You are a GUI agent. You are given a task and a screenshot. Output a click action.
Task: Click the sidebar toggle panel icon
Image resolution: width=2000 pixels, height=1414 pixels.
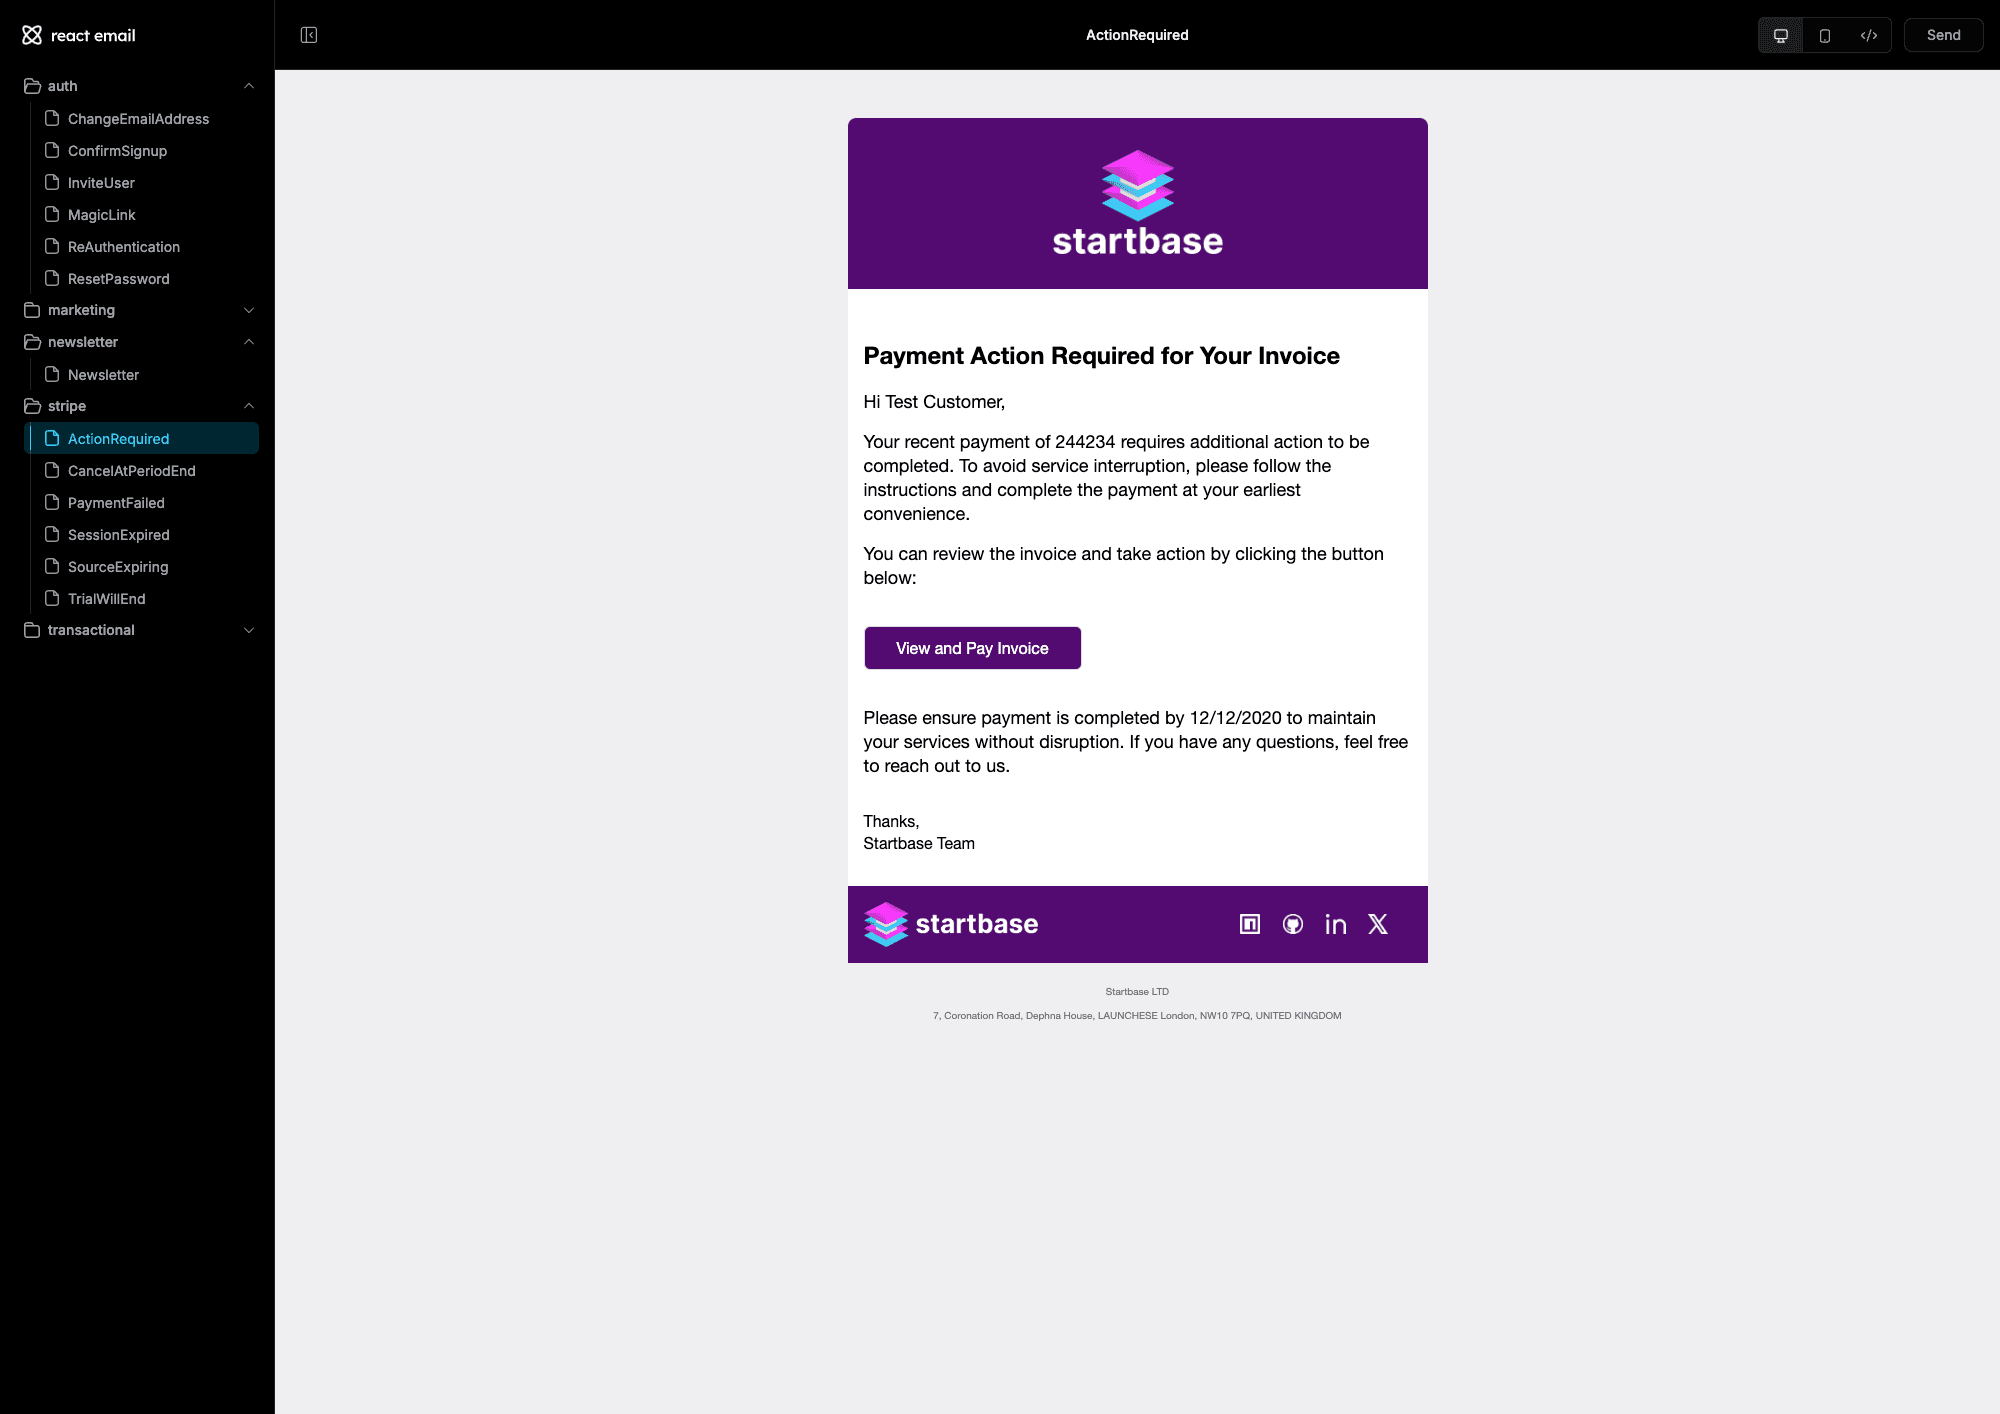click(309, 34)
